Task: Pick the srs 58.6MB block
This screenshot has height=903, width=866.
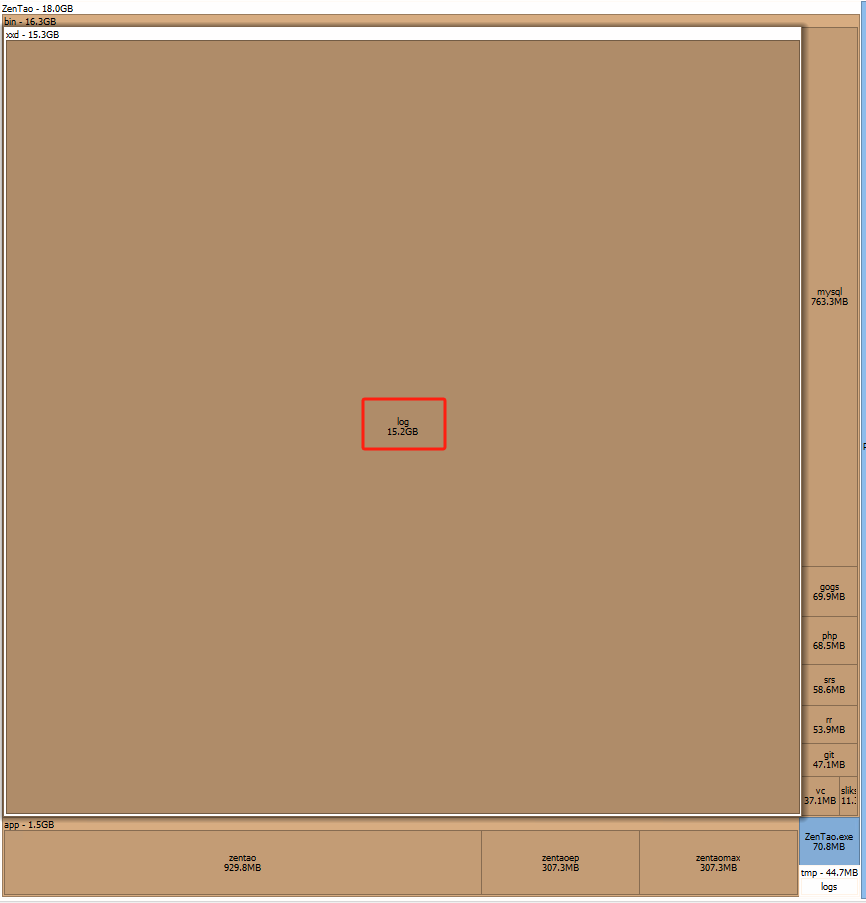Action: click(829, 685)
